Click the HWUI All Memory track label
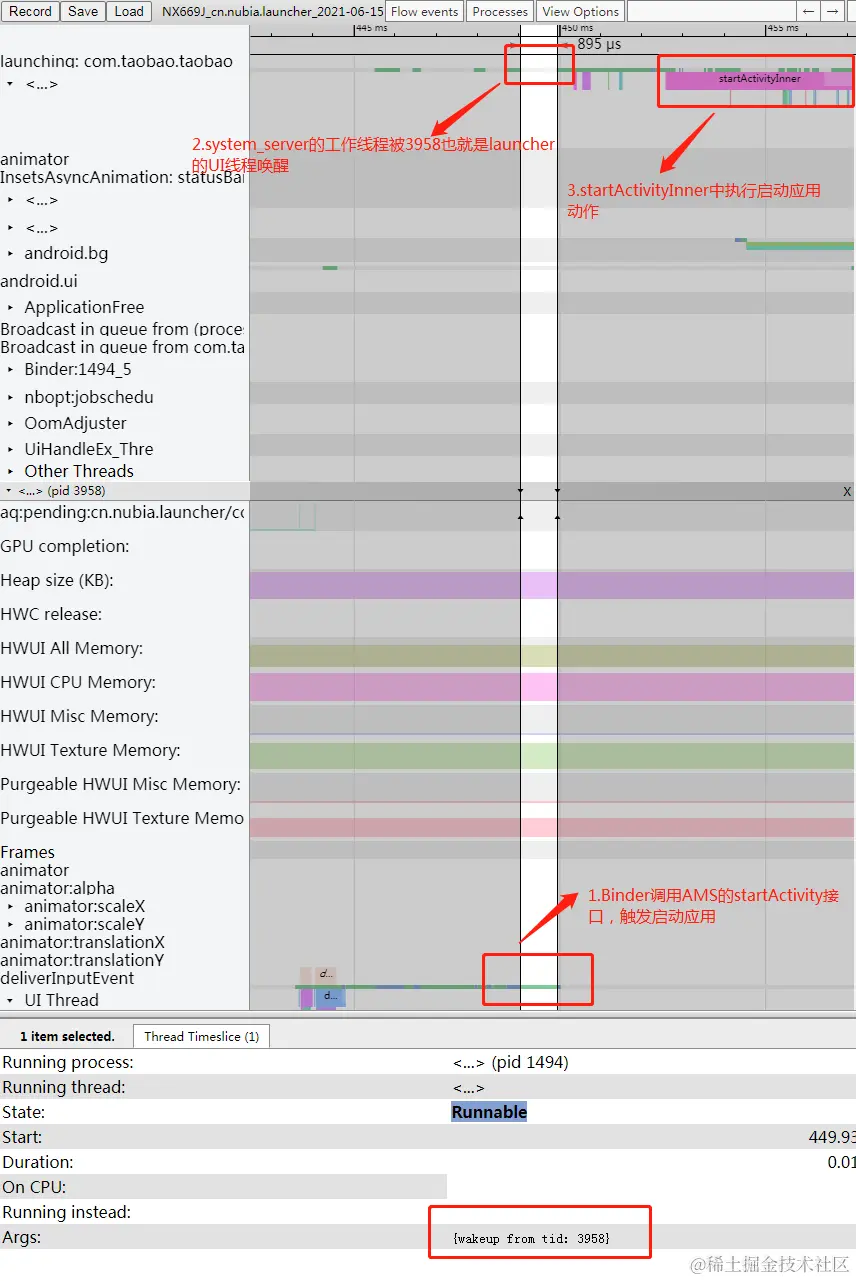Viewport: 856px width, 1281px height. pyautogui.click(x=71, y=648)
